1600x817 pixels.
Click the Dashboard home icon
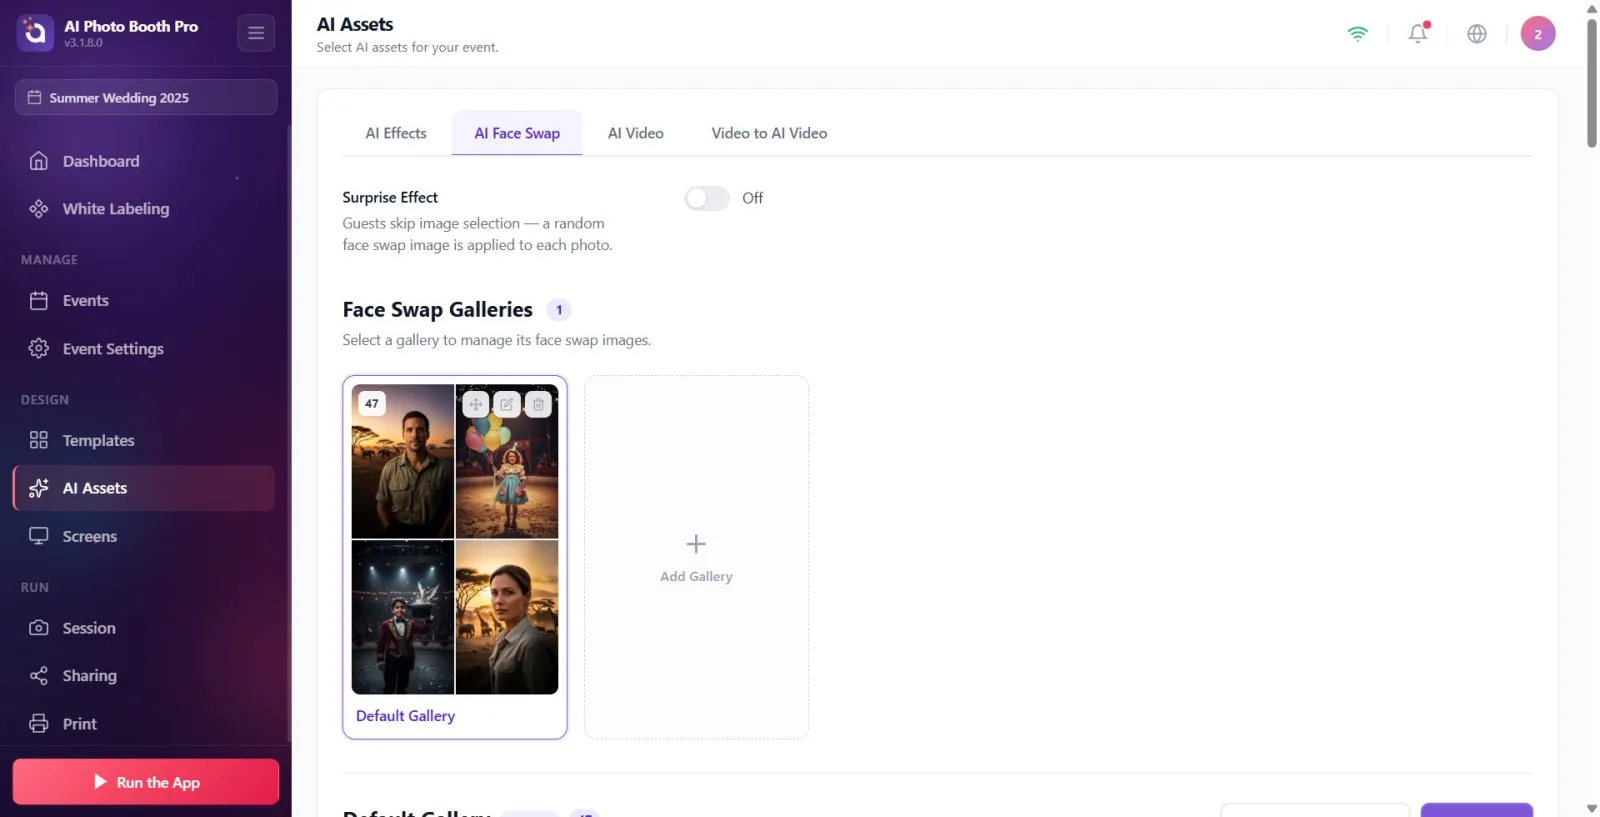[x=39, y=161]
